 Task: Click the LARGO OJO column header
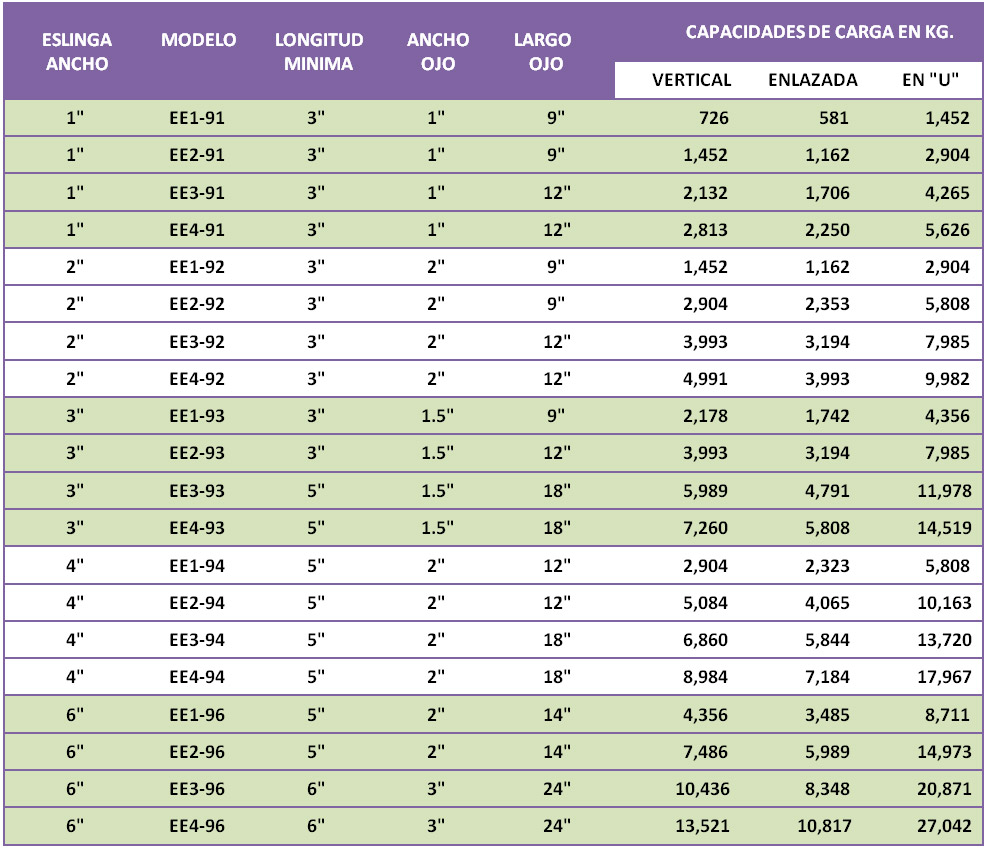[542, 52]
